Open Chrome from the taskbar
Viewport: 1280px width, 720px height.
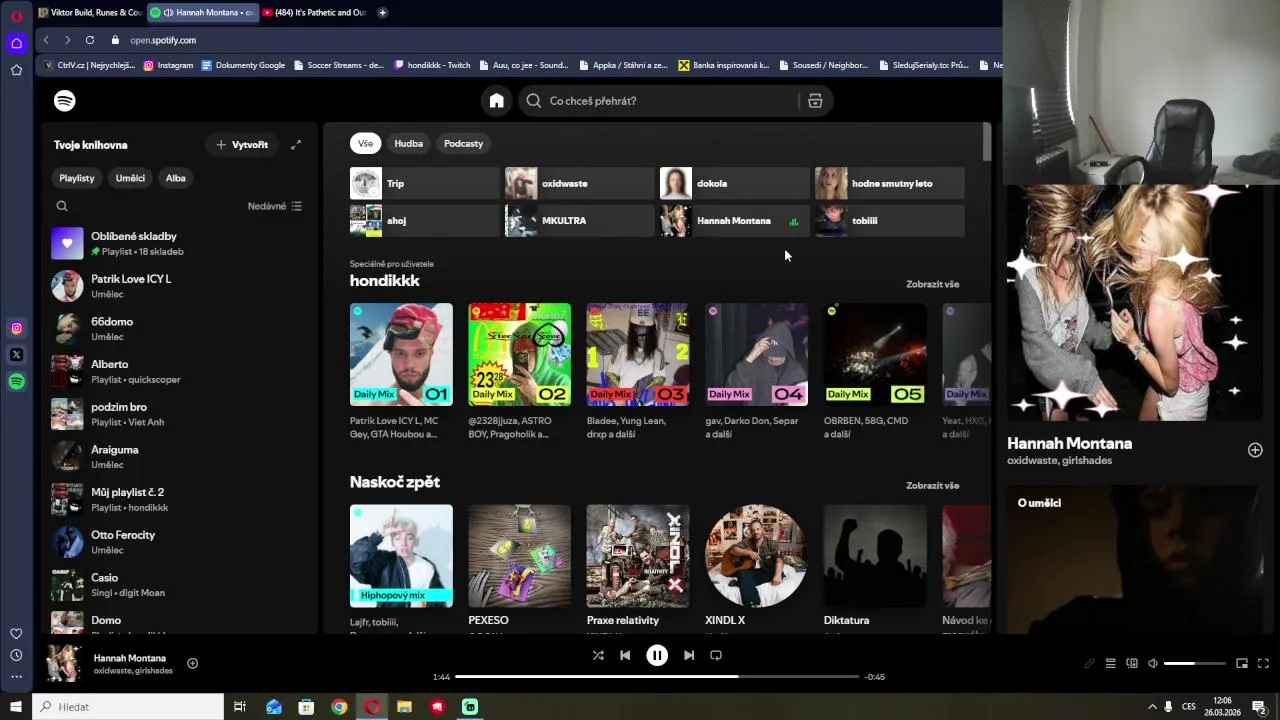339,707
